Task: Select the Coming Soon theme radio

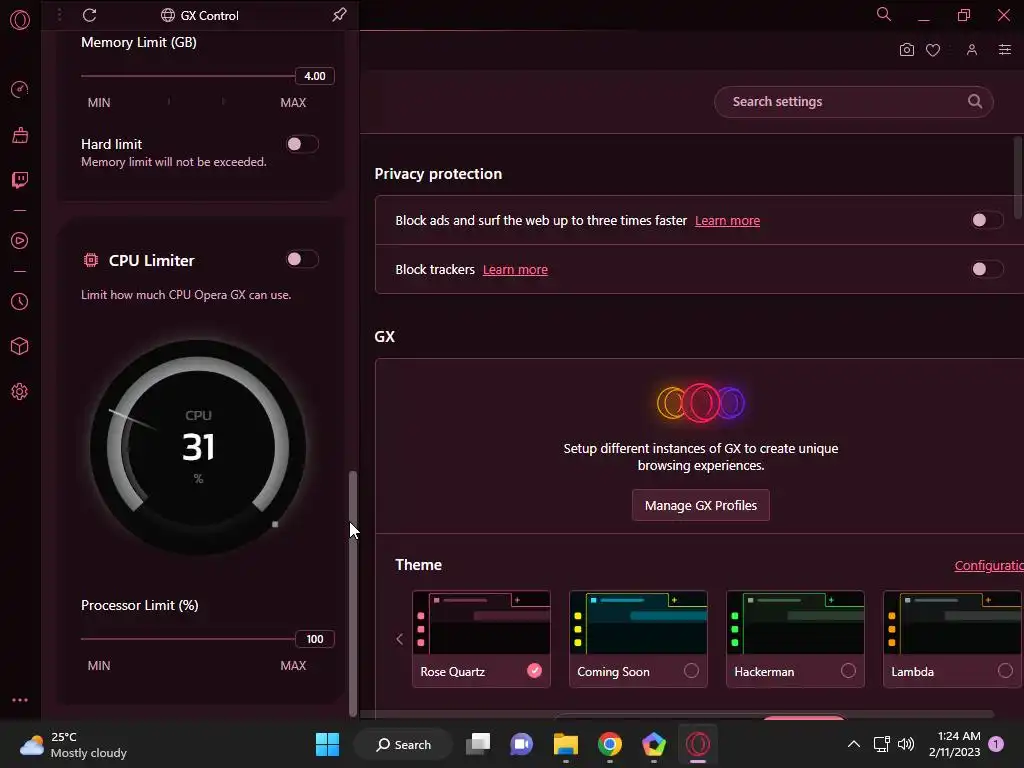Action: pos(691,671)
